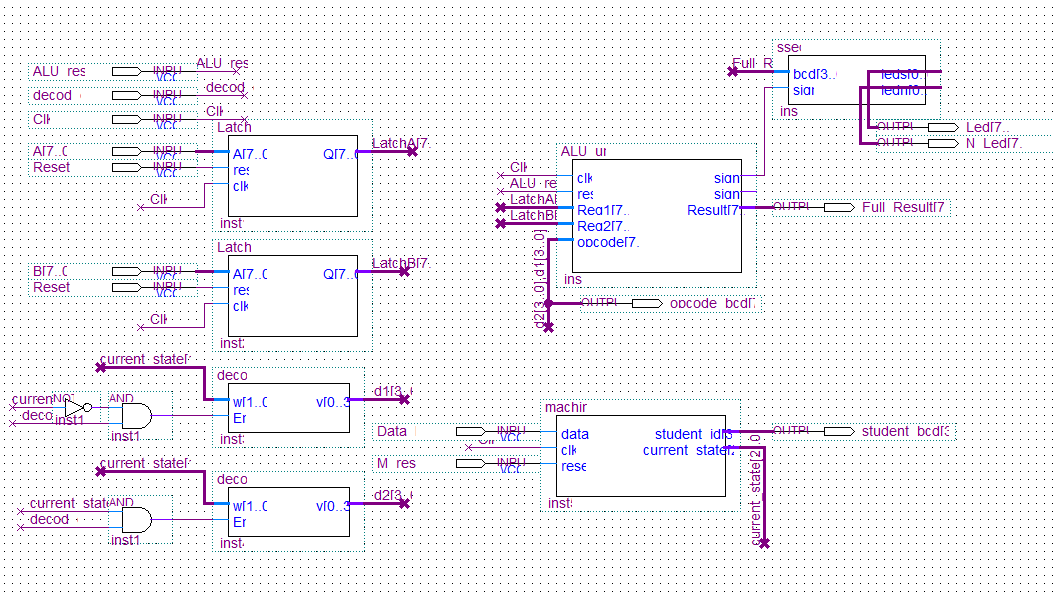Select the Led[7.. output pin symbol

tap(943, 127)
